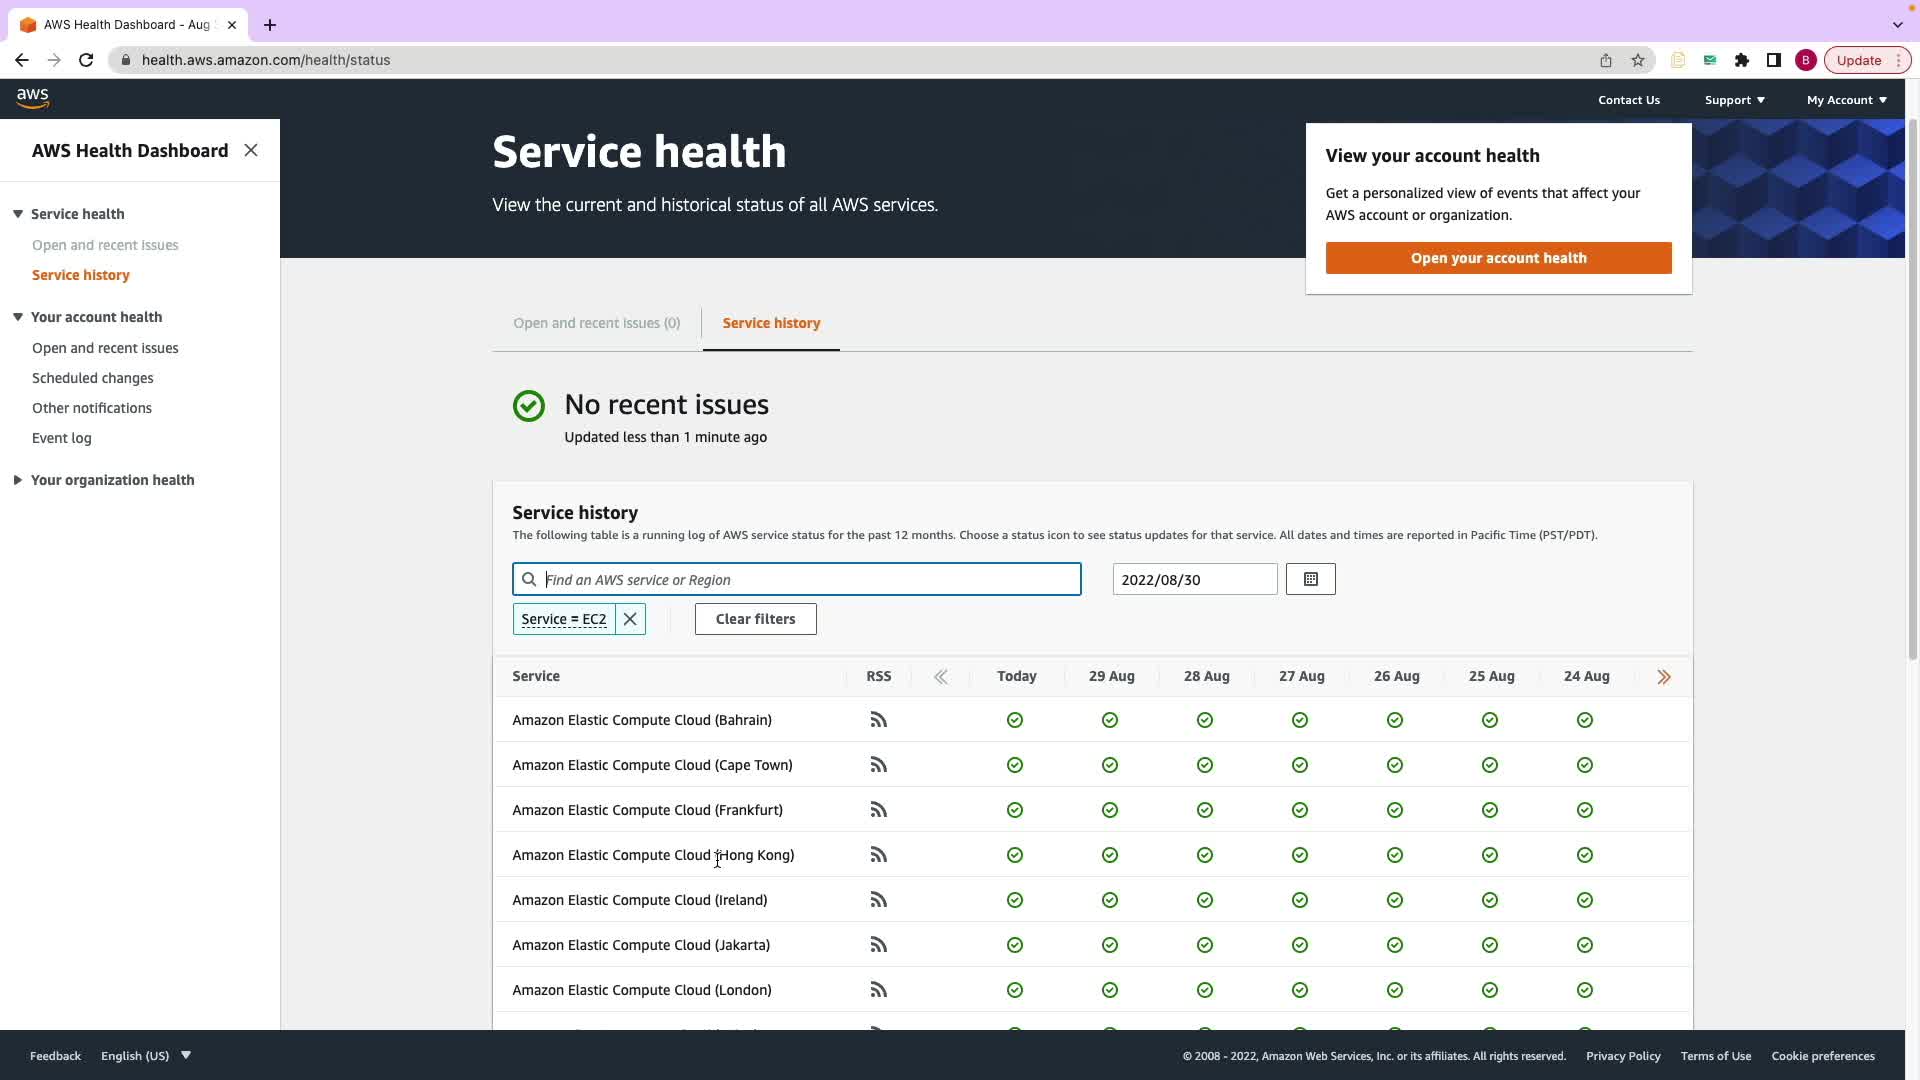Click the AWS logo

click(32, 98)
